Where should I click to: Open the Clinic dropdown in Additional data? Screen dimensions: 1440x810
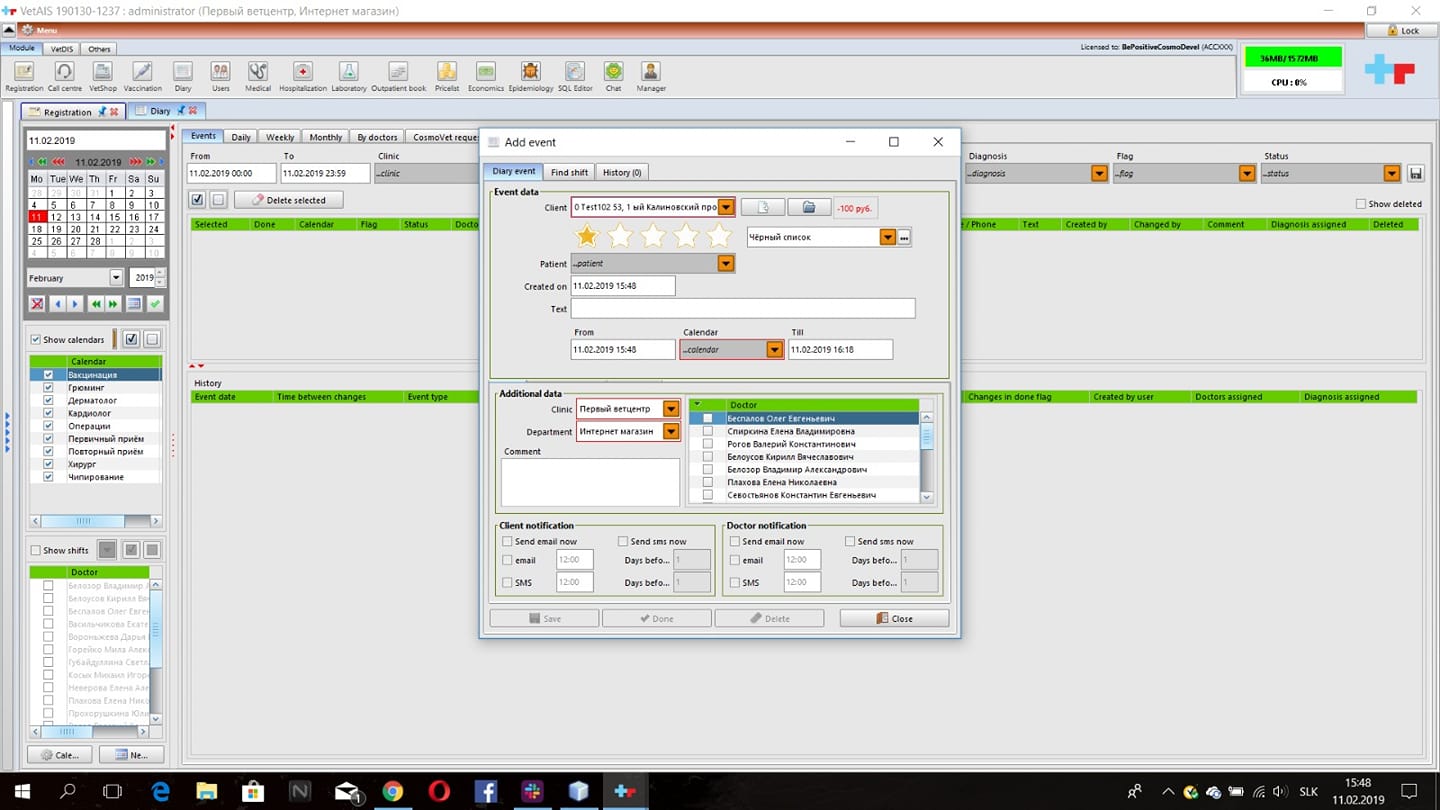click(671, 409)
